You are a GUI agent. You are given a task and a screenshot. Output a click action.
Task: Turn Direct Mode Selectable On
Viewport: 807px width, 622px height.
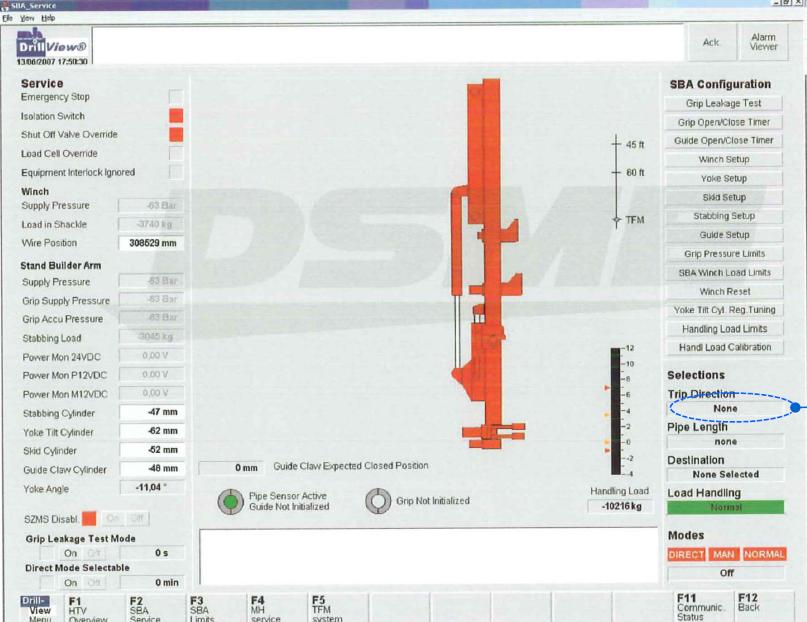tap(71, 582)
